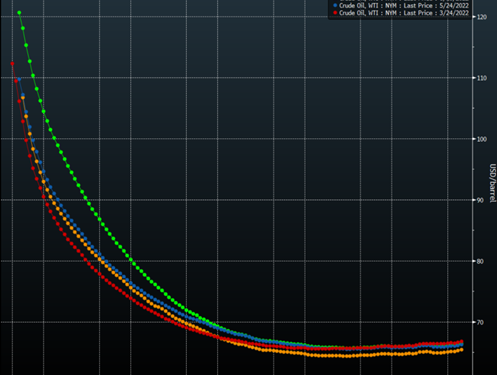The height and width of the screenshot is (375, 497).
Task: Click the 110 price axis label
Action: [x=482, y=78]
